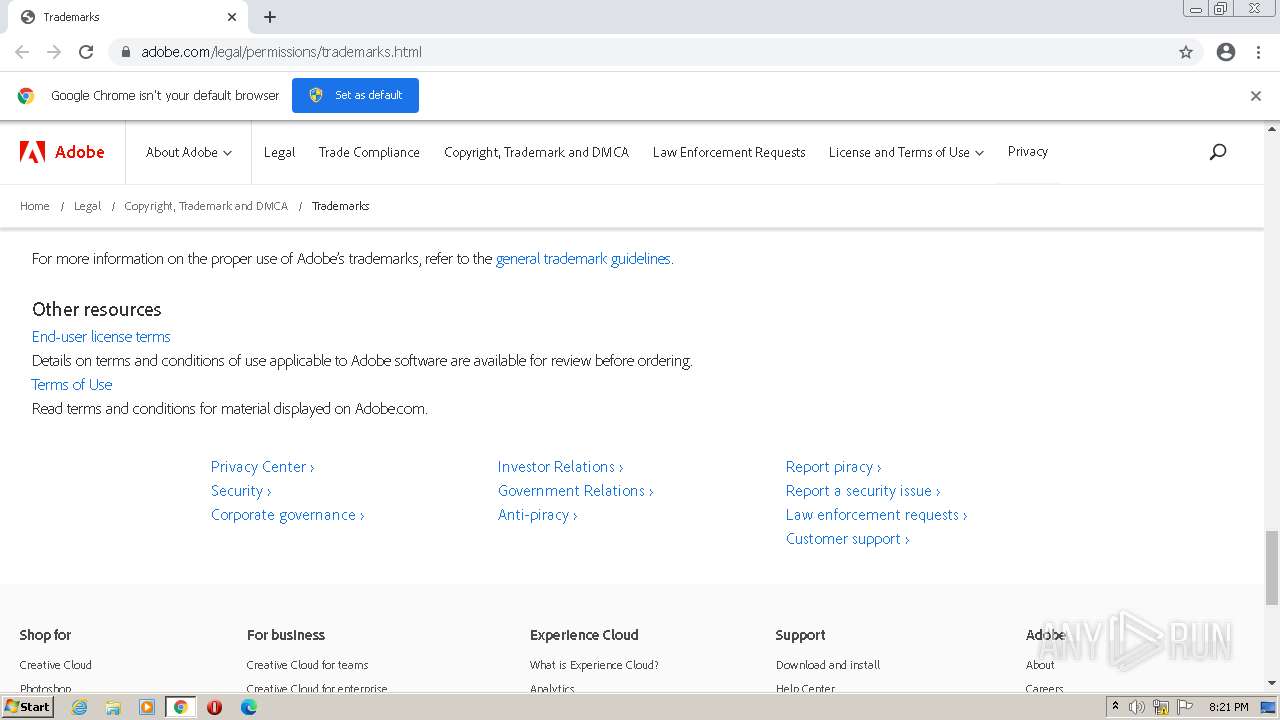Open the Opera taskbar icon
This screenshot has width=1280, height=720.
point(214,707)
